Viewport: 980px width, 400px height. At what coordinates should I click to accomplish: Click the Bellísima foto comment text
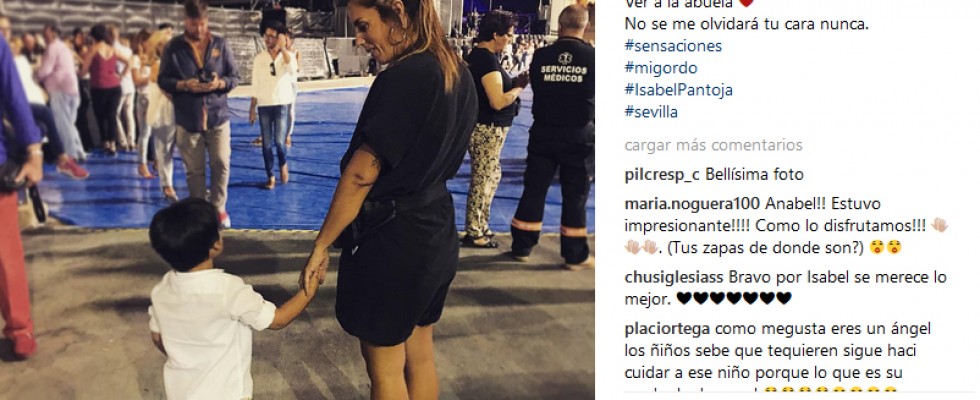coord(754,175)
